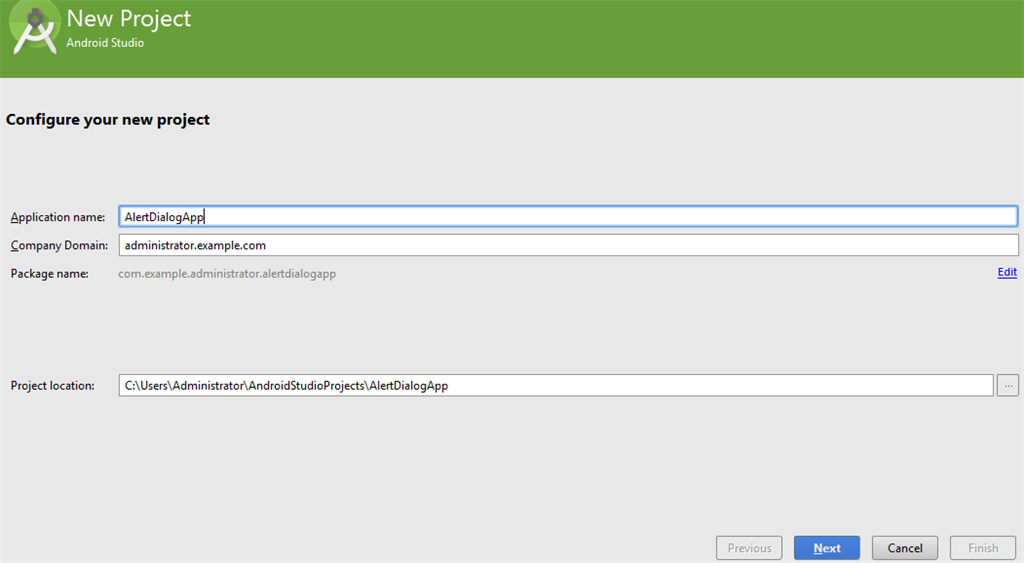The height and width of the screenshot is (563, 1024).
Task: Select the package name text com.example.administrator.alertdialogapp
Action: coord(227,274)
